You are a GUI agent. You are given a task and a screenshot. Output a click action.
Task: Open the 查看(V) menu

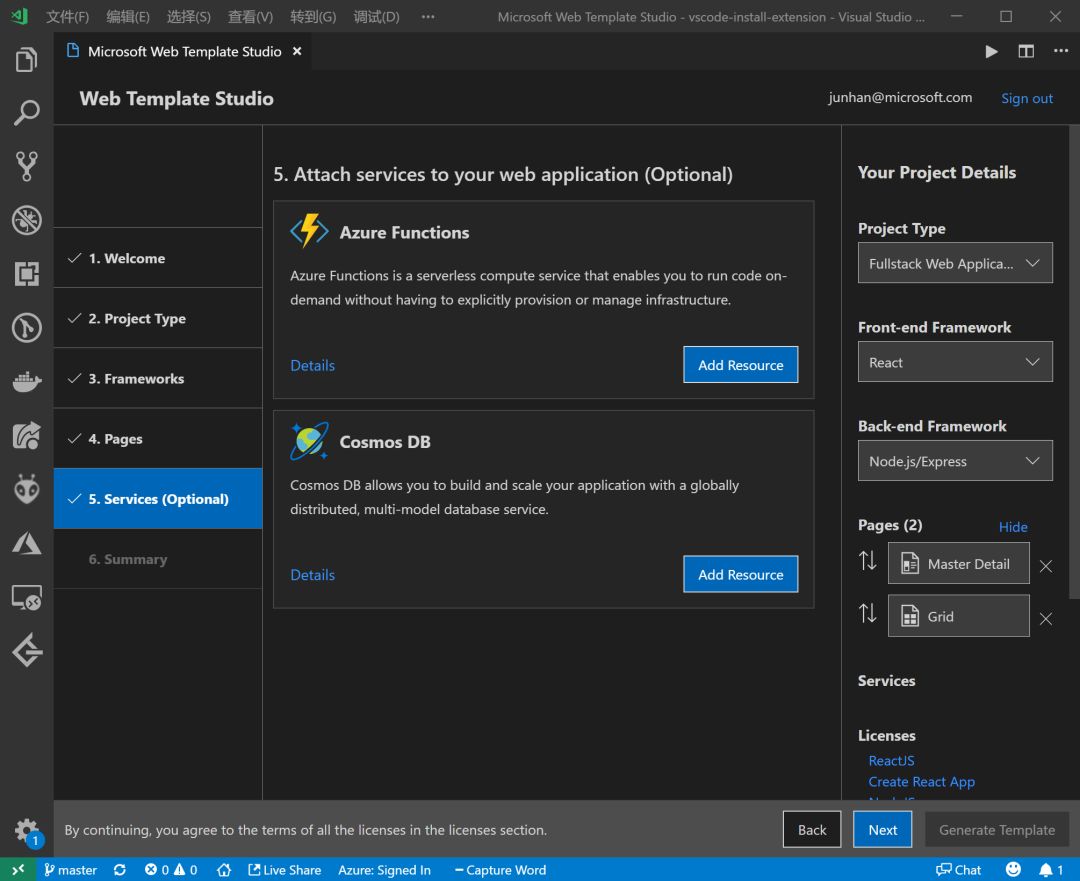tap(250, 17)
